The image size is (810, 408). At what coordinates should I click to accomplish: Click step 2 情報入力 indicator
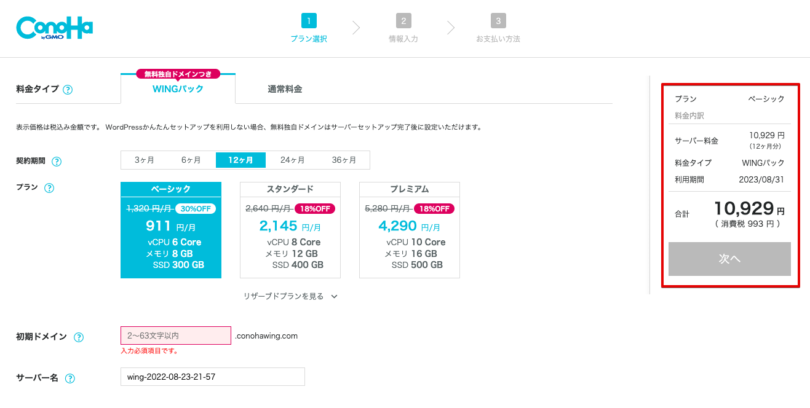coord(403,20)
